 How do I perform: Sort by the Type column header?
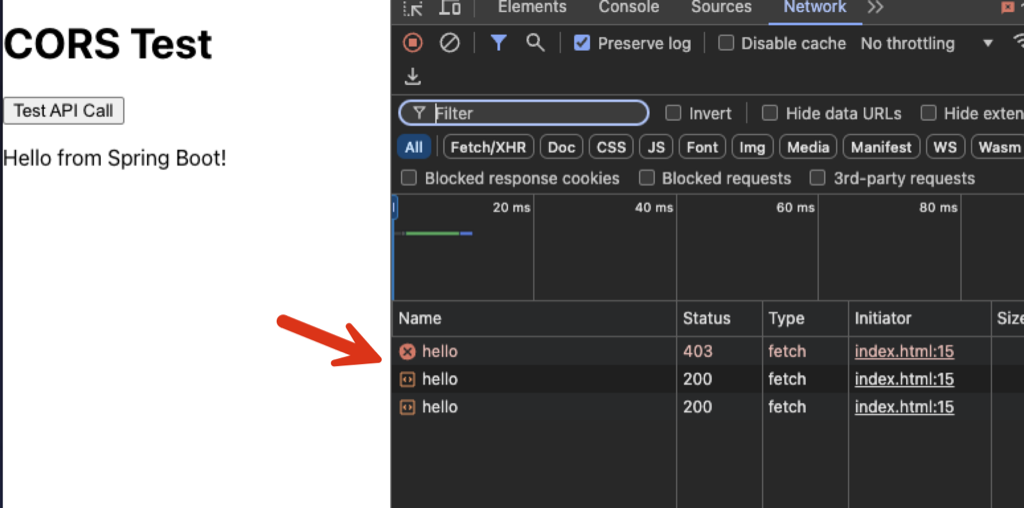[x=805, y=319]
